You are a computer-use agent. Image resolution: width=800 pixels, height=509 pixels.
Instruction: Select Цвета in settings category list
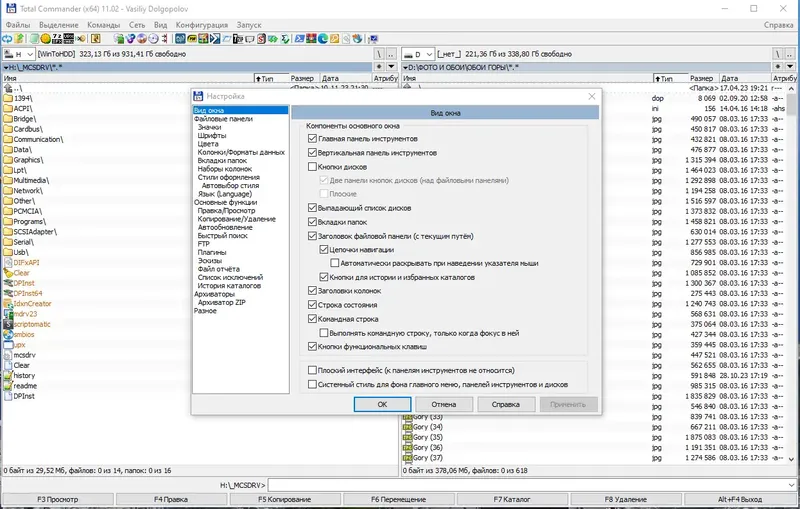tap(208, 144)
